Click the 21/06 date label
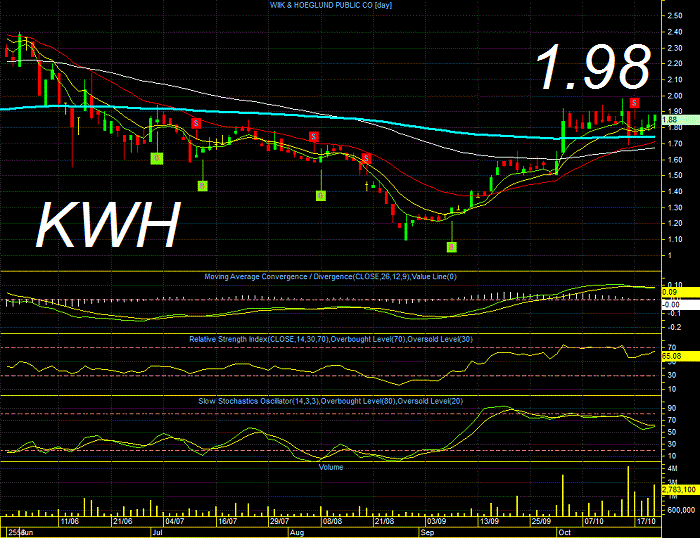700x538 pixels. pyautogui.click(x=122, y=521)
